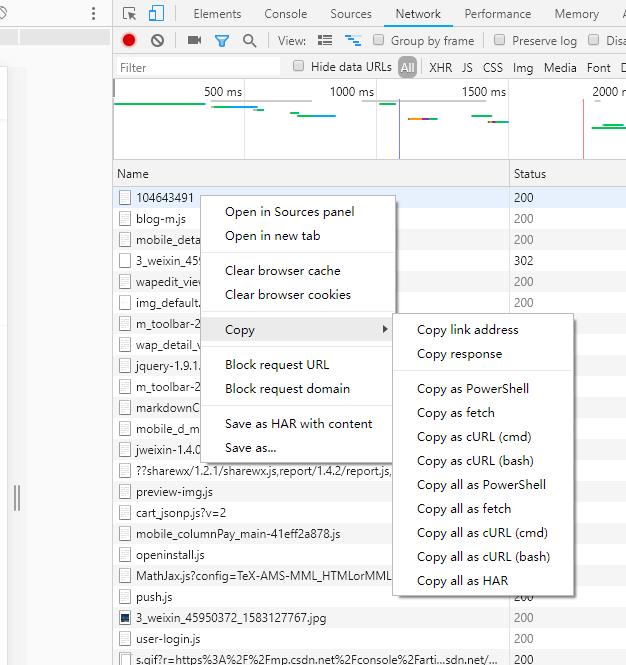Choose Open in new tab
The width and height of the screenshot is (626, 665).
(x=298, y=236)
